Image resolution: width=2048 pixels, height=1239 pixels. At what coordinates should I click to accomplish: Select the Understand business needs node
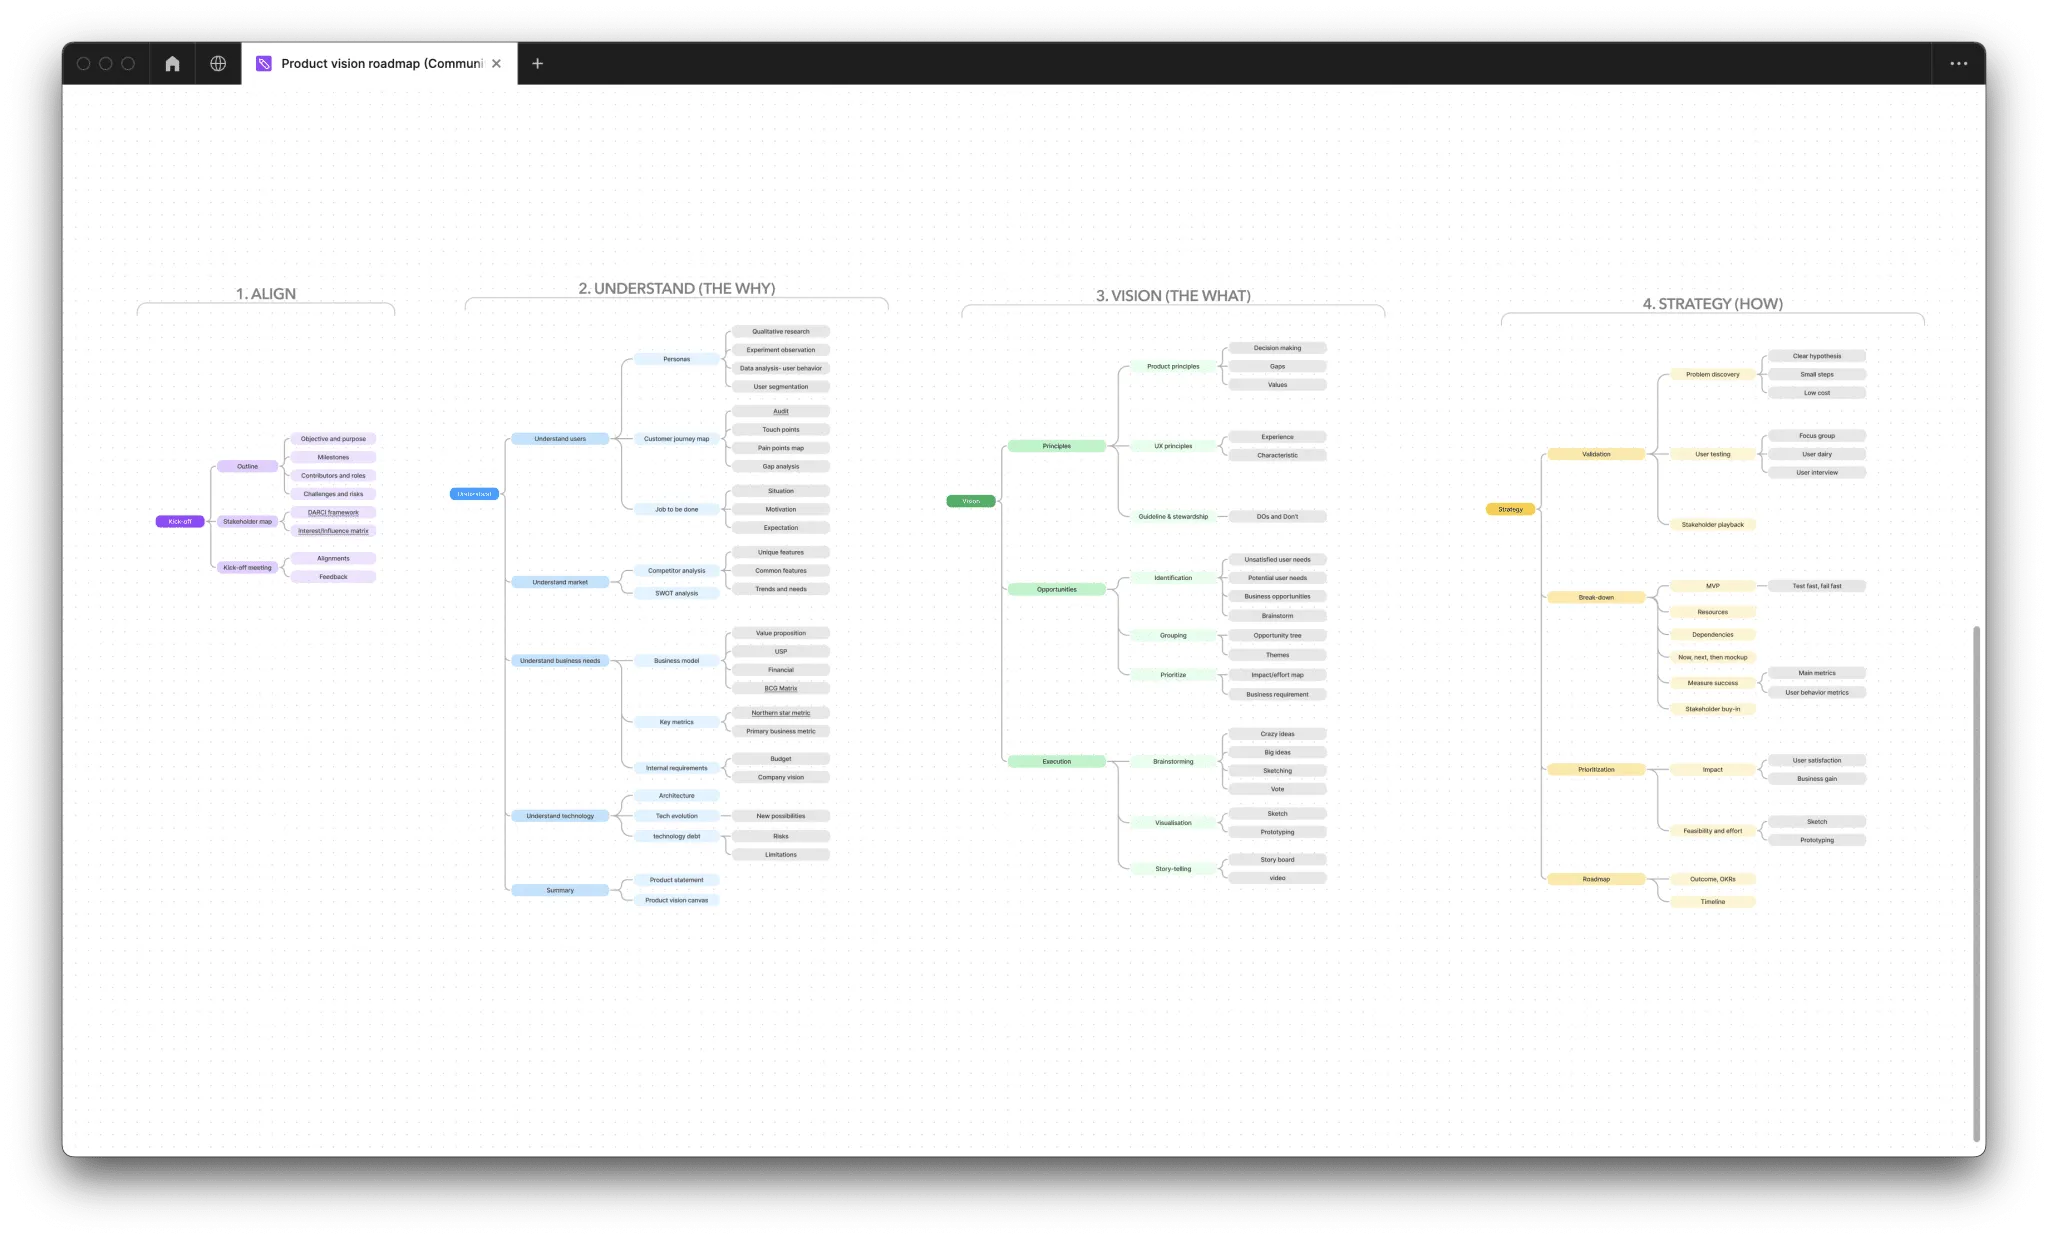coord(560,661)
